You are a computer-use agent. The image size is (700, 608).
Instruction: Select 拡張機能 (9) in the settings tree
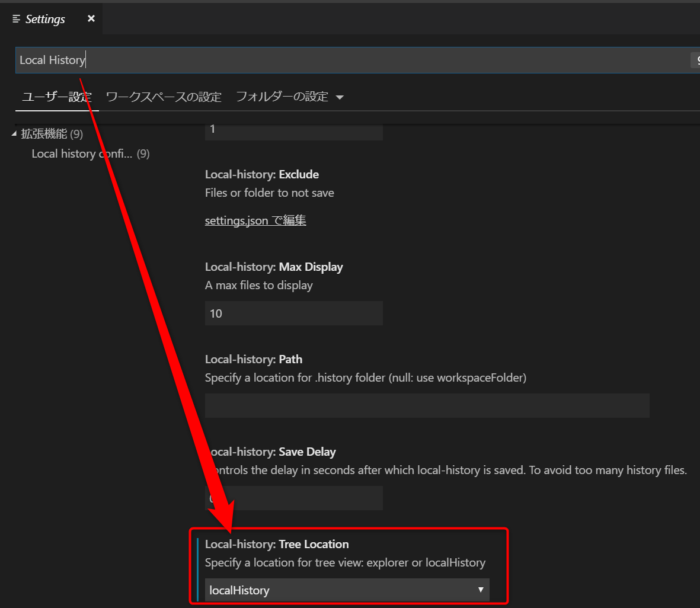coord(52,134)
